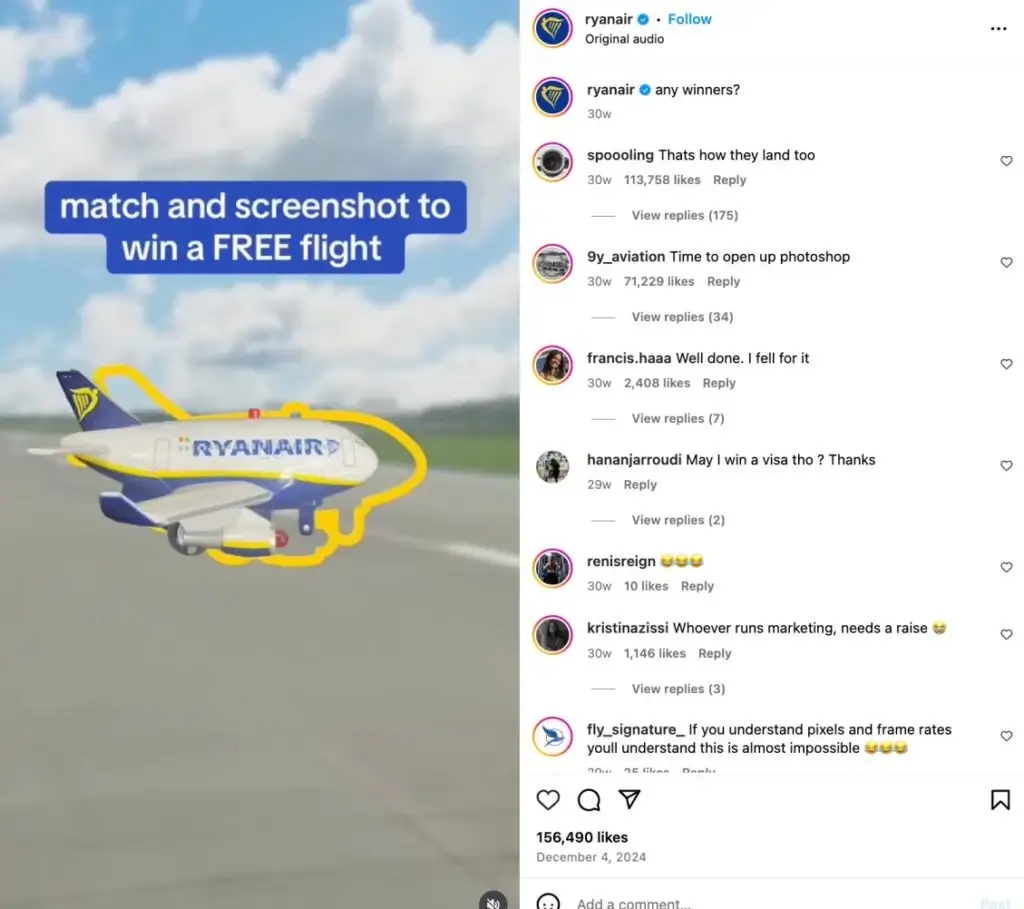Like 9y_aviation's comment
The height and width of the screenshot is (909, 1024).
[x=1006, y=263]
